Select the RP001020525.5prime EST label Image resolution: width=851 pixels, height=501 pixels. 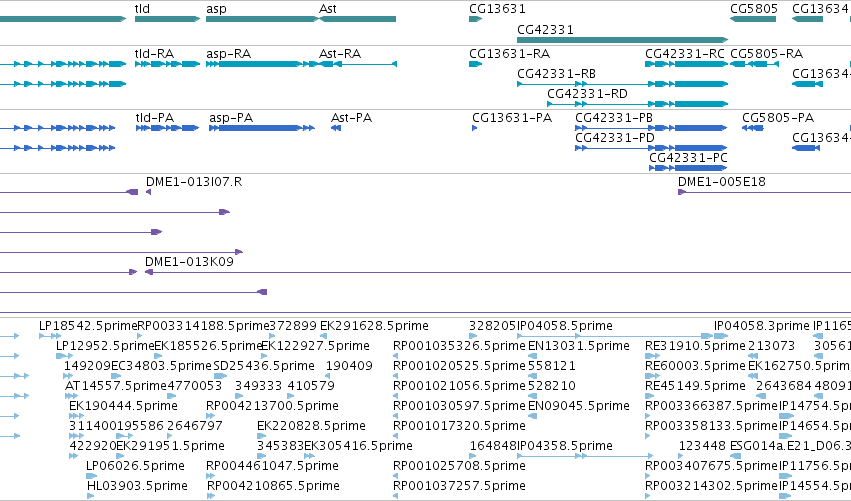coord(459,366)
